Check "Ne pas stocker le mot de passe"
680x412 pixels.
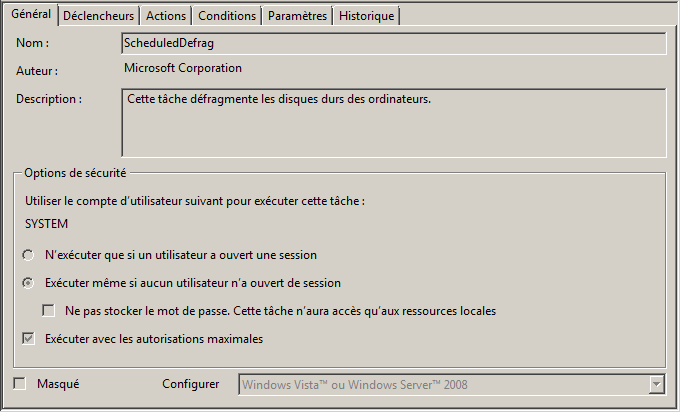point(49,311)
